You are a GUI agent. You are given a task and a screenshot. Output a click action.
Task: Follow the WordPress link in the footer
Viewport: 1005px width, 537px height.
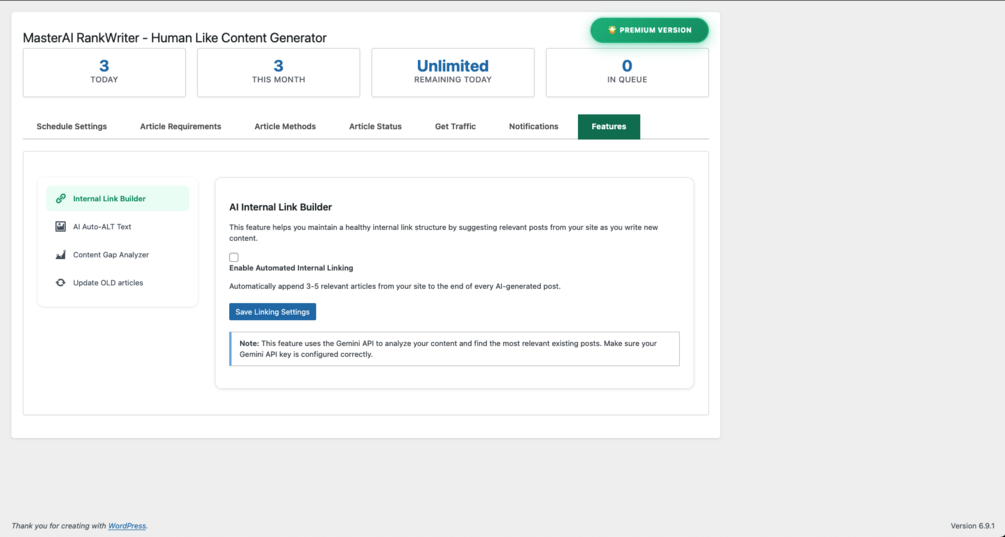127,526
